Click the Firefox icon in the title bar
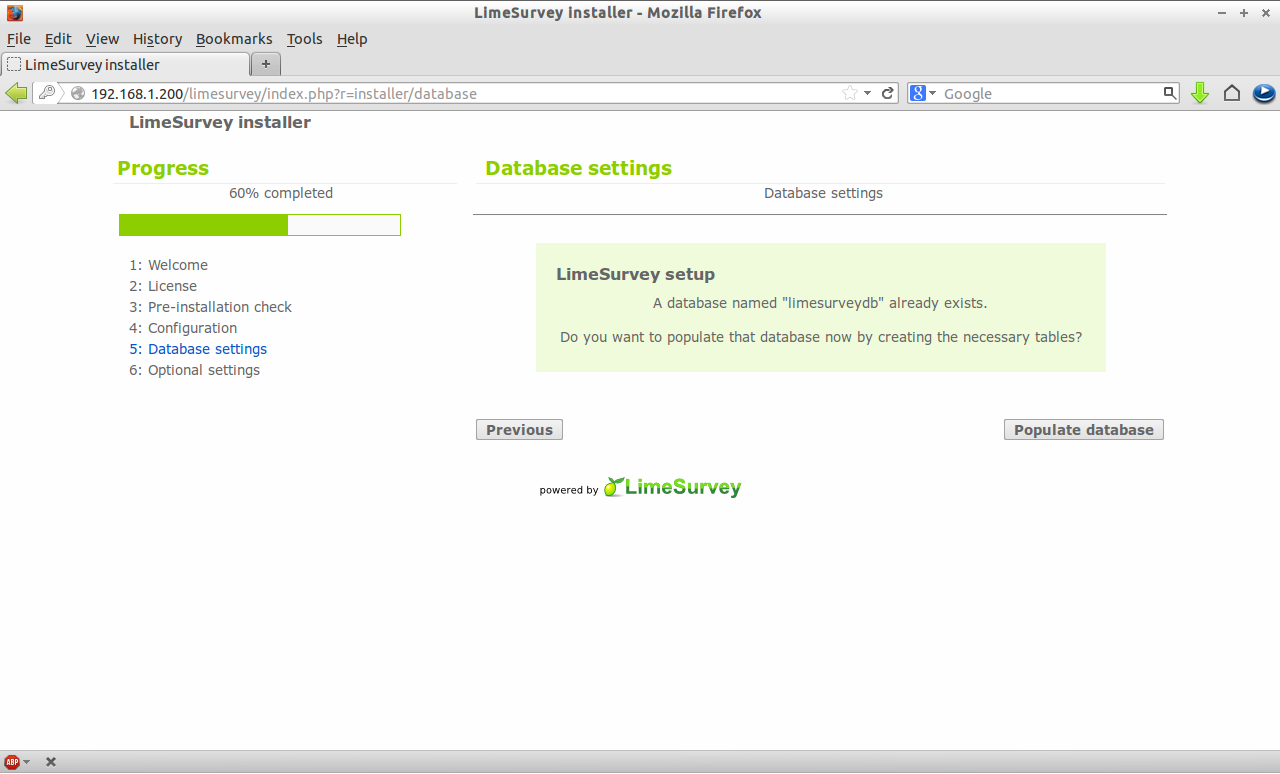The image size is (1280, 774). [x=15, y=13]
